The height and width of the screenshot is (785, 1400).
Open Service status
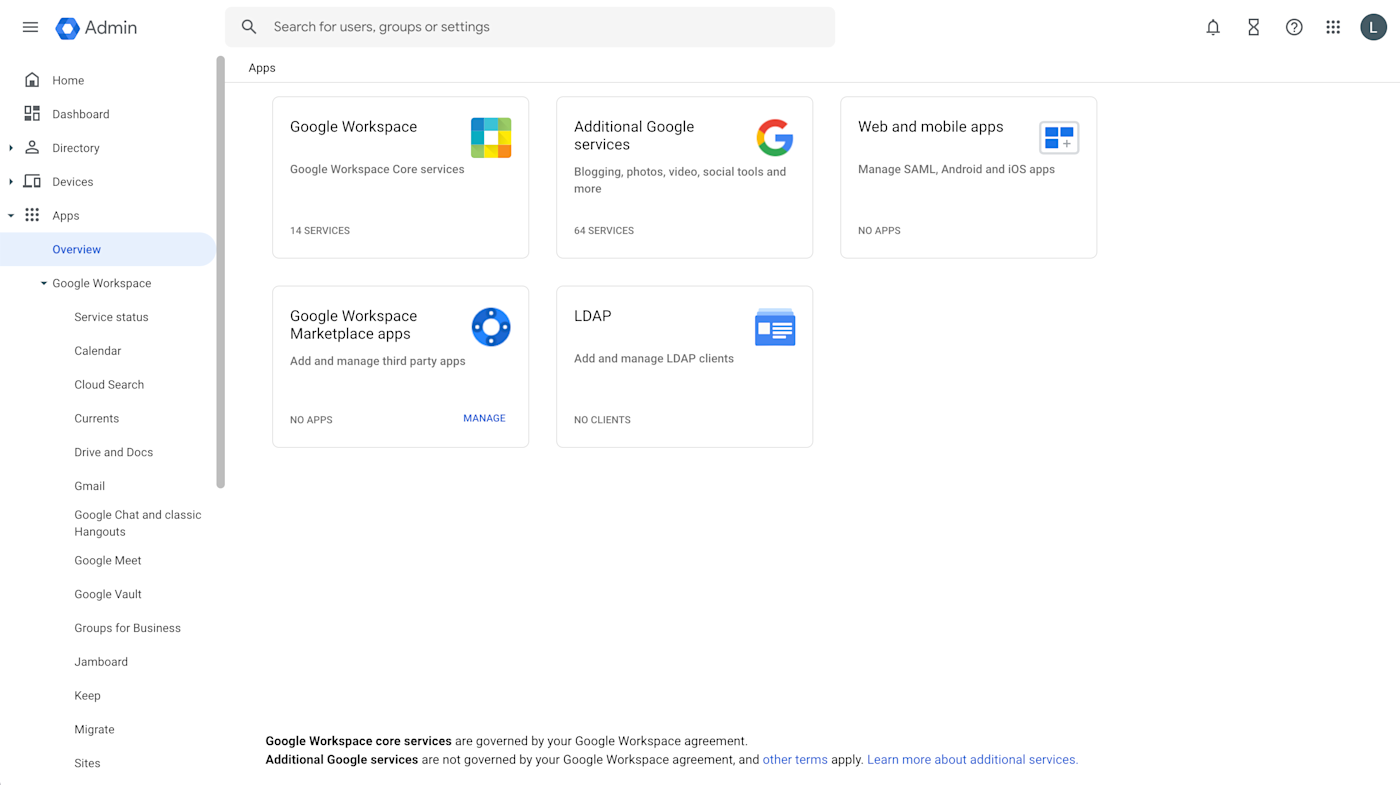(111, 317)
